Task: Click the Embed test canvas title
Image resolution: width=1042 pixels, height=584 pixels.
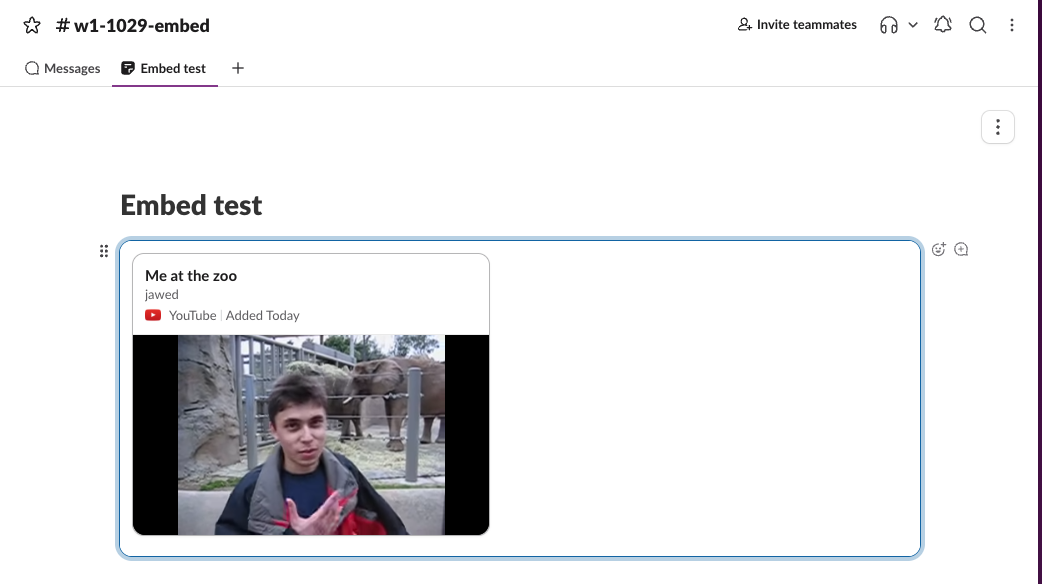Action: [x=191, y=205]
